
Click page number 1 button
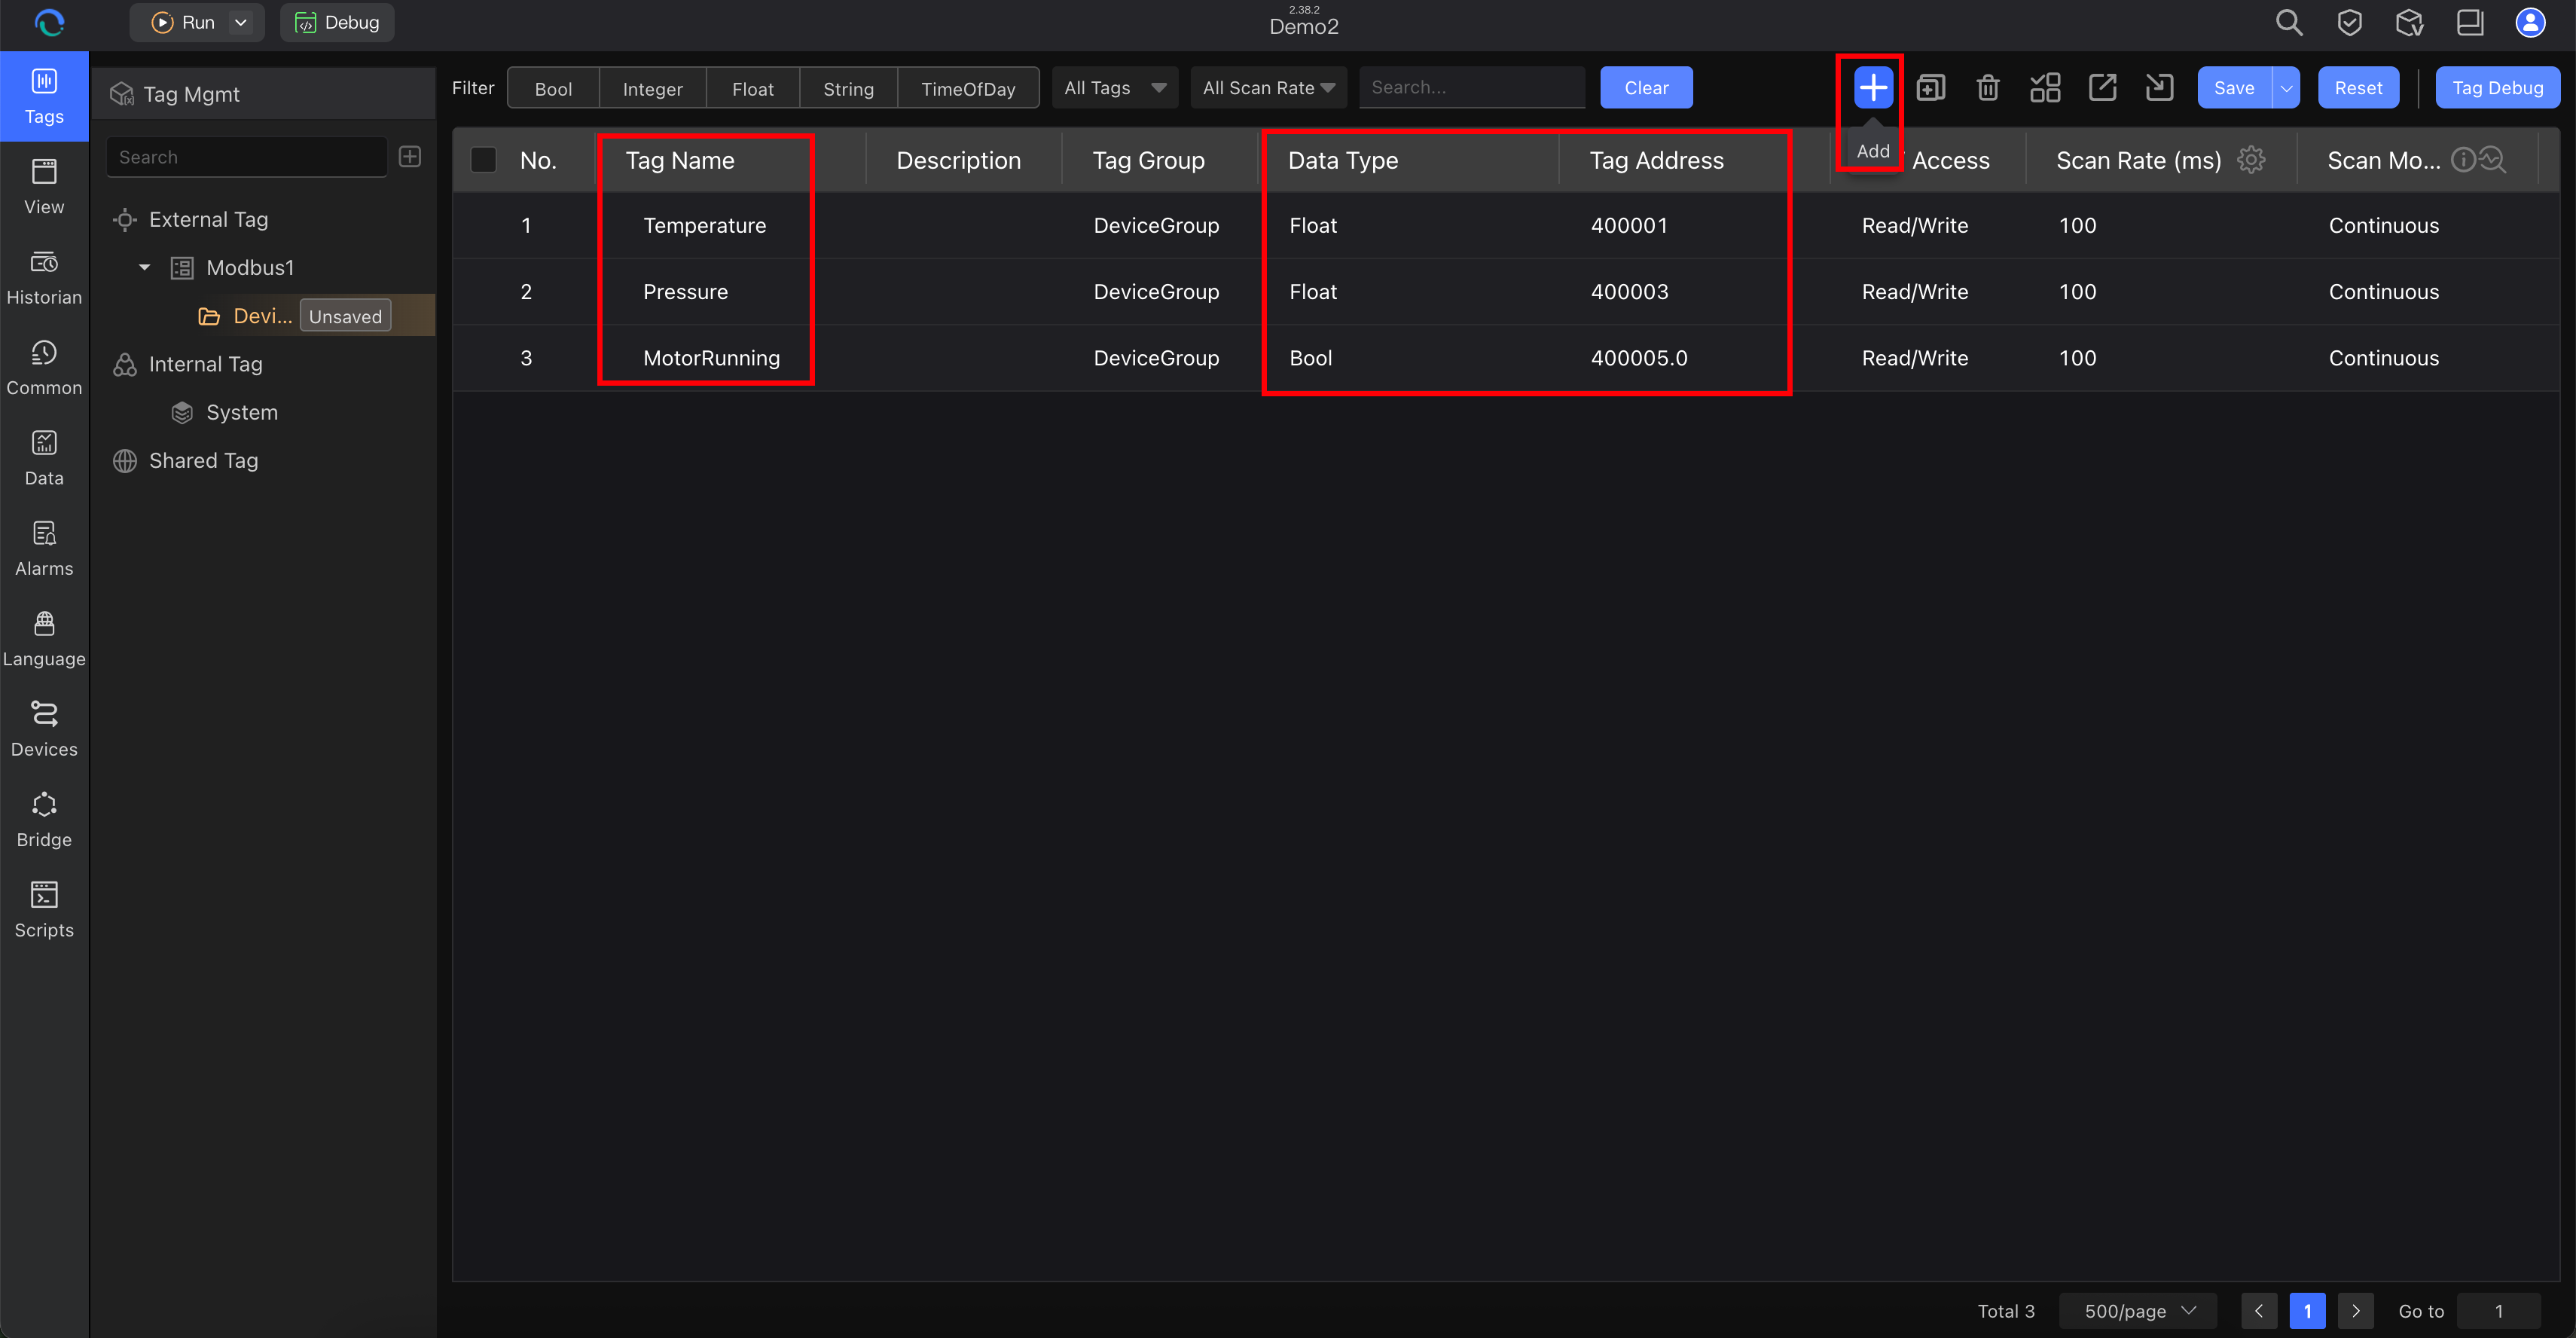click(2307, 1310)
